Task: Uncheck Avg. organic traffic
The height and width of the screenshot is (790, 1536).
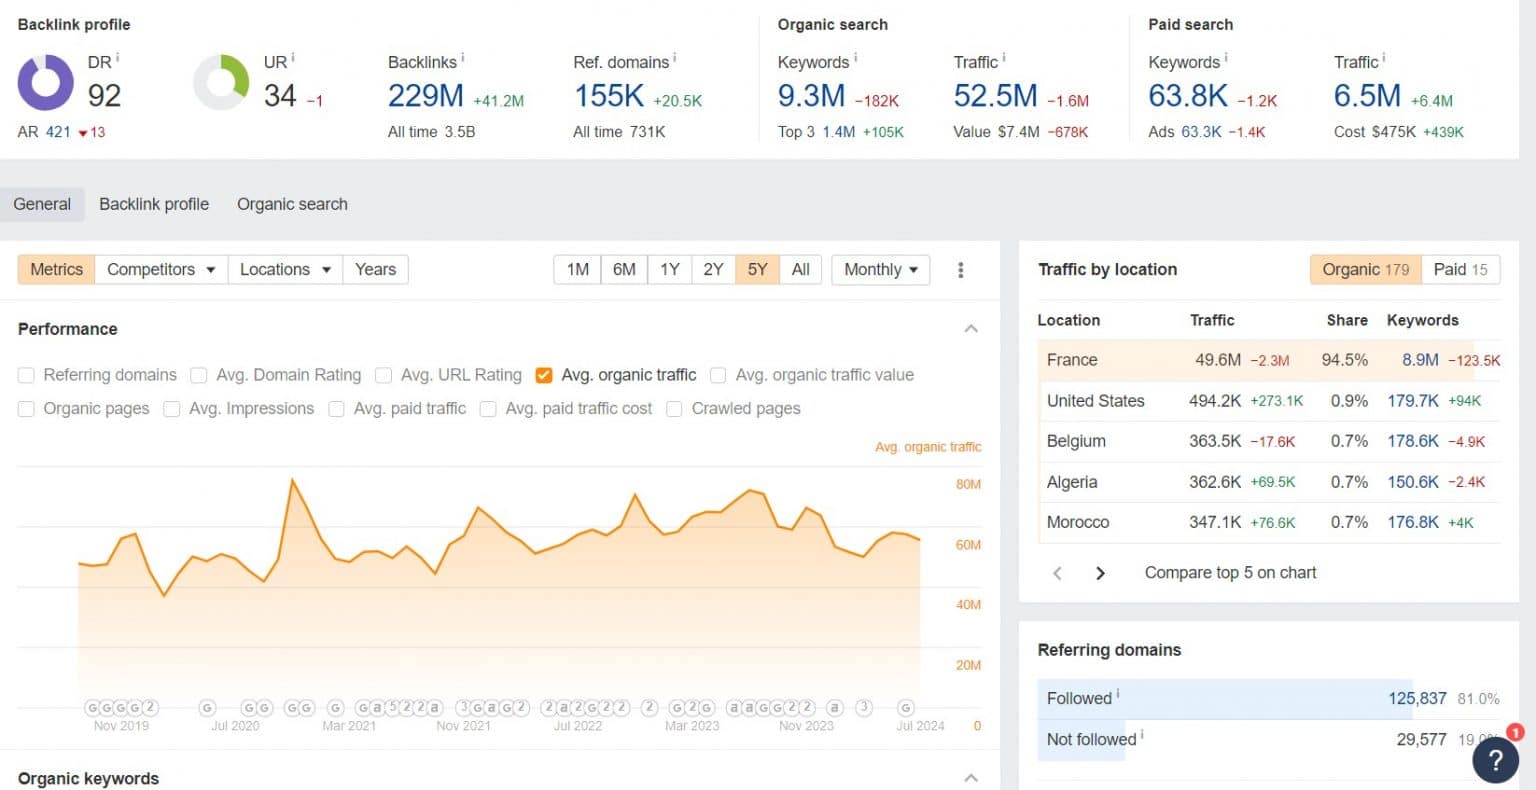Action: click(x=543, y=374)
